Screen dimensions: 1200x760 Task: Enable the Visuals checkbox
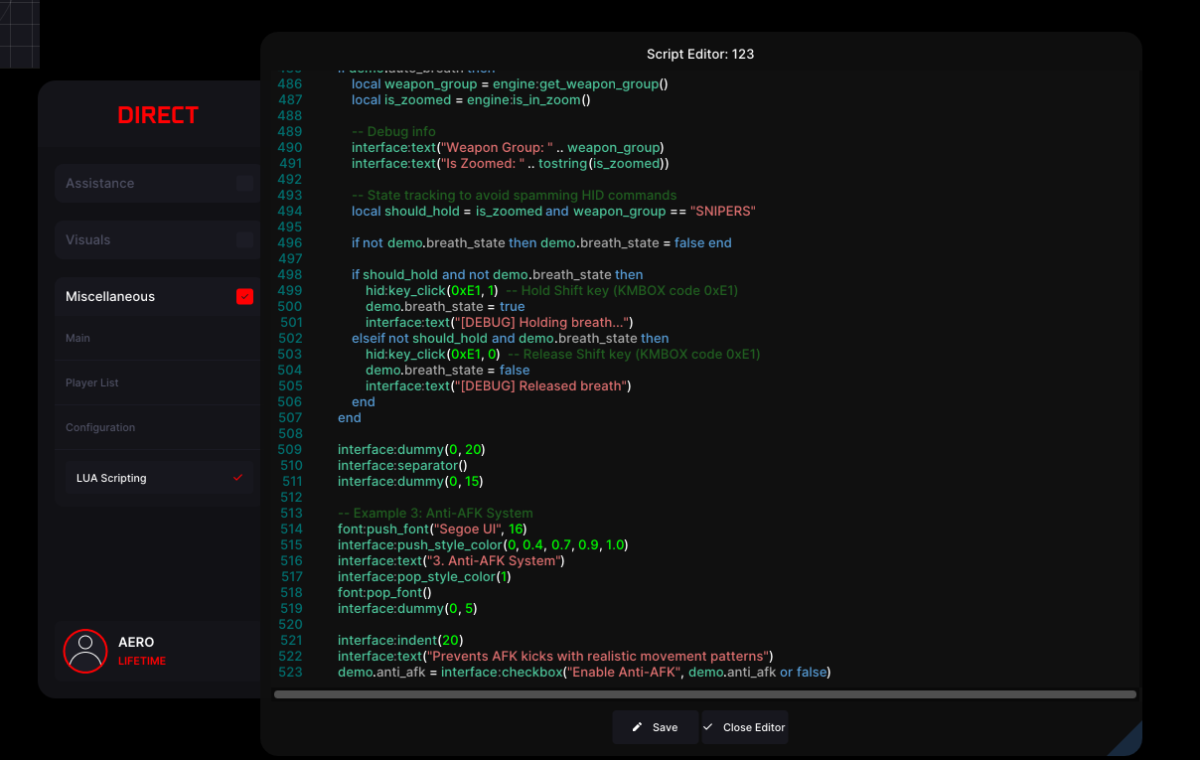(x=245, y=240)
